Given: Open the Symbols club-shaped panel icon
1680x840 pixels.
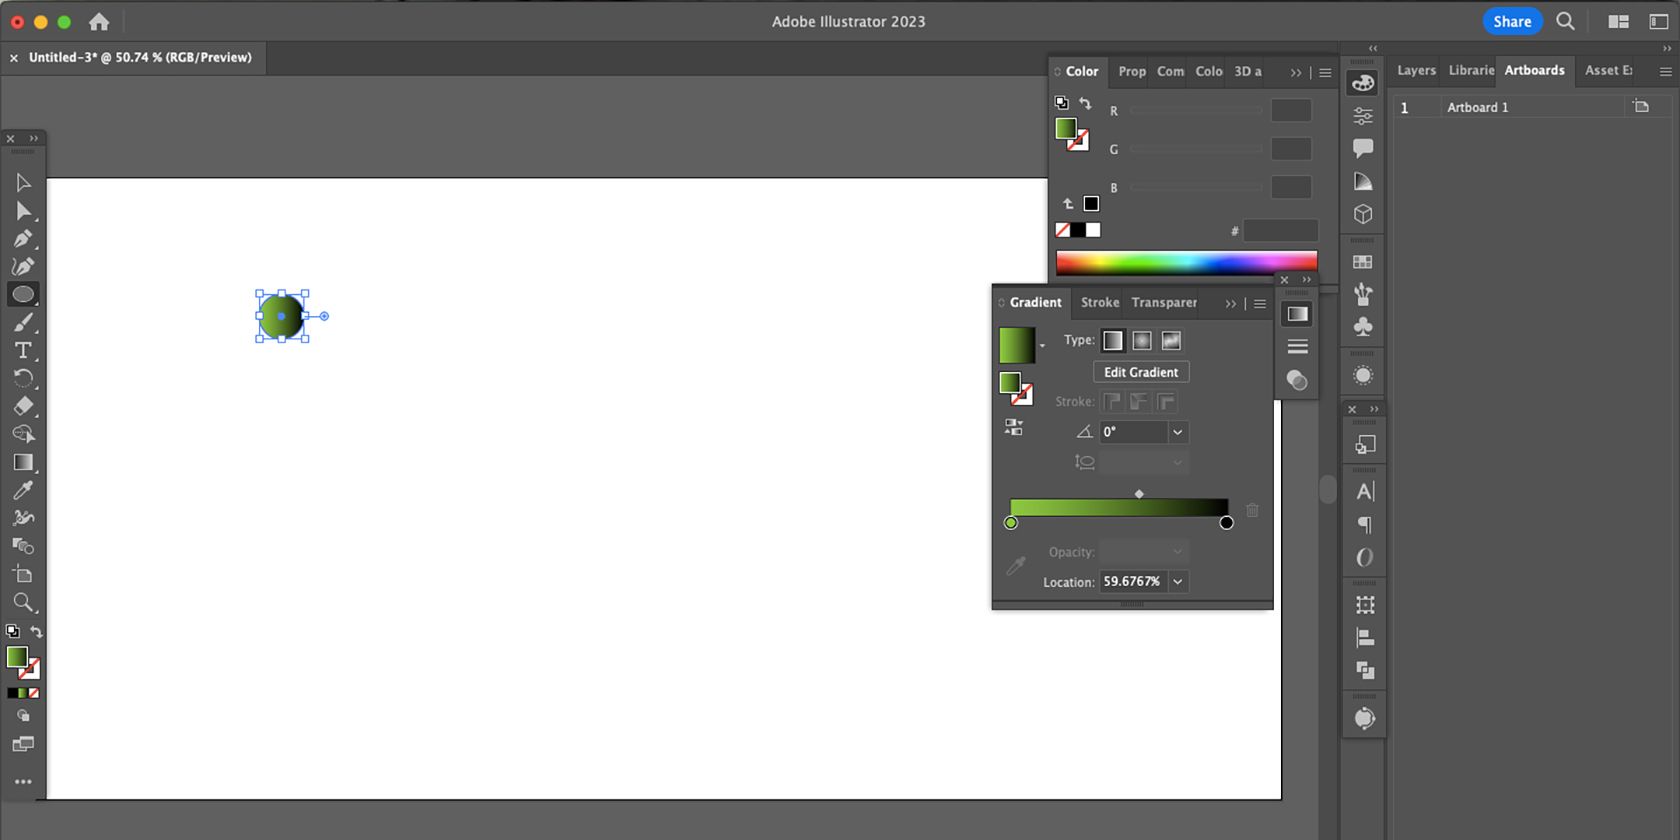Looking at the screenshot, I should (x=1363, y=327).
